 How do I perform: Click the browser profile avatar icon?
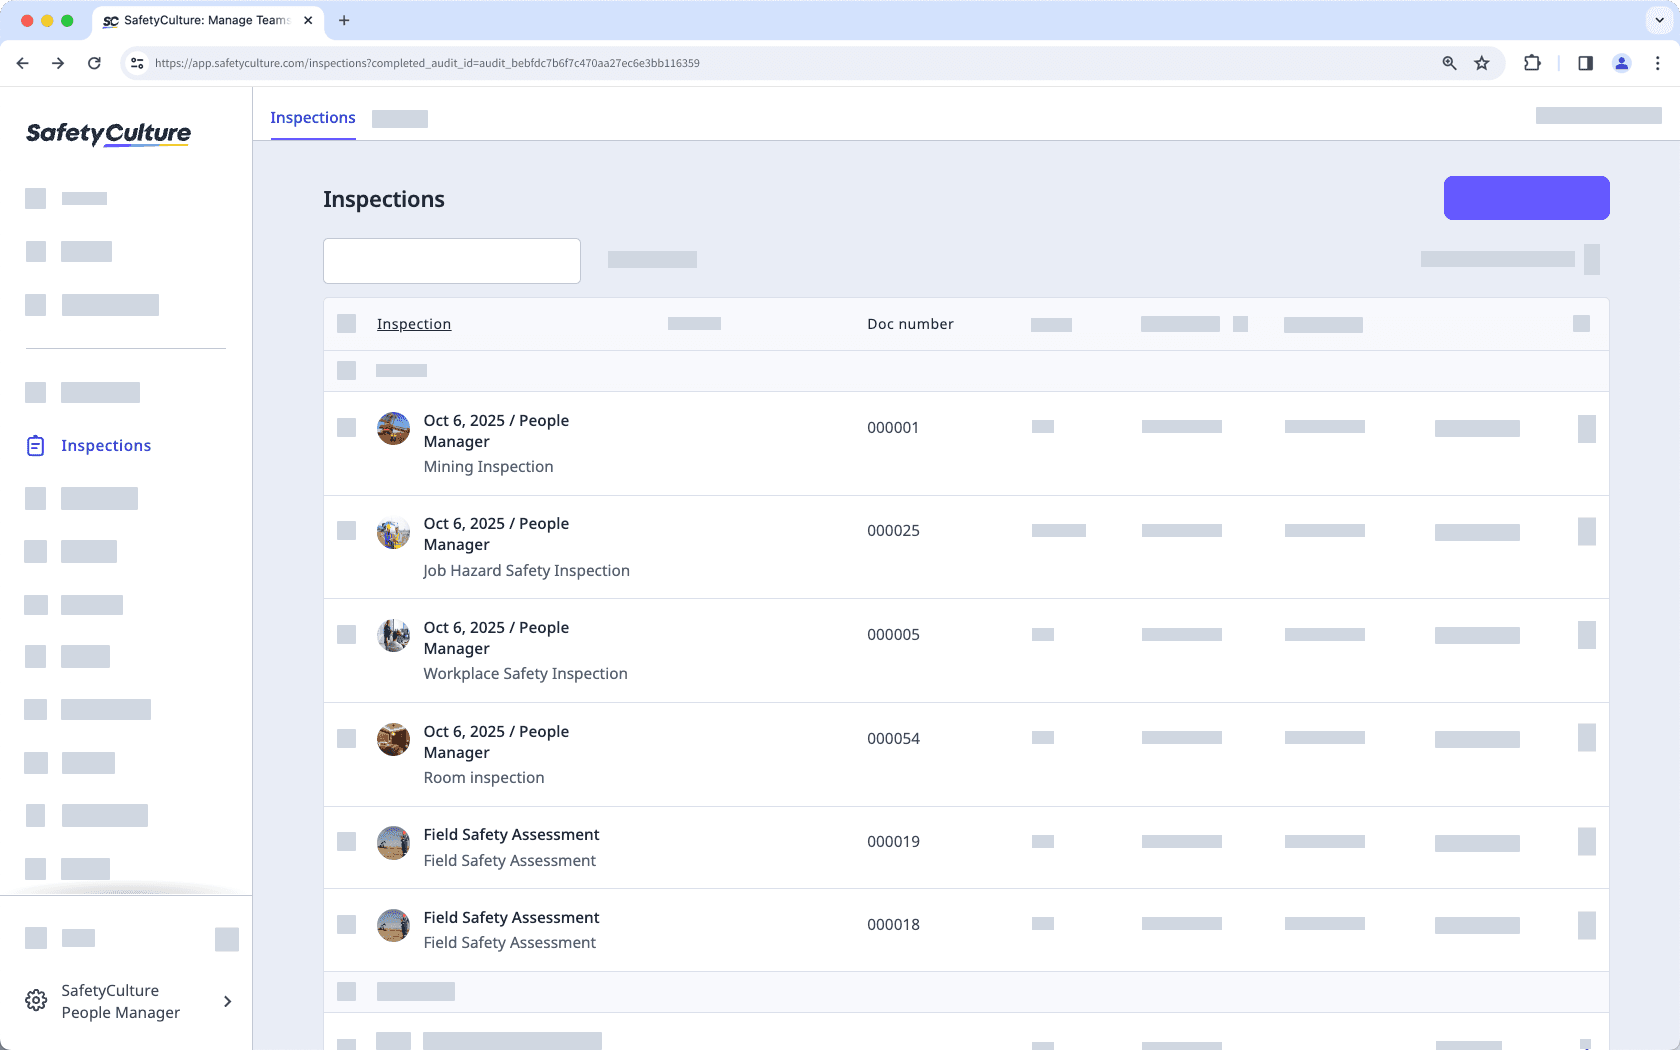1621,62
